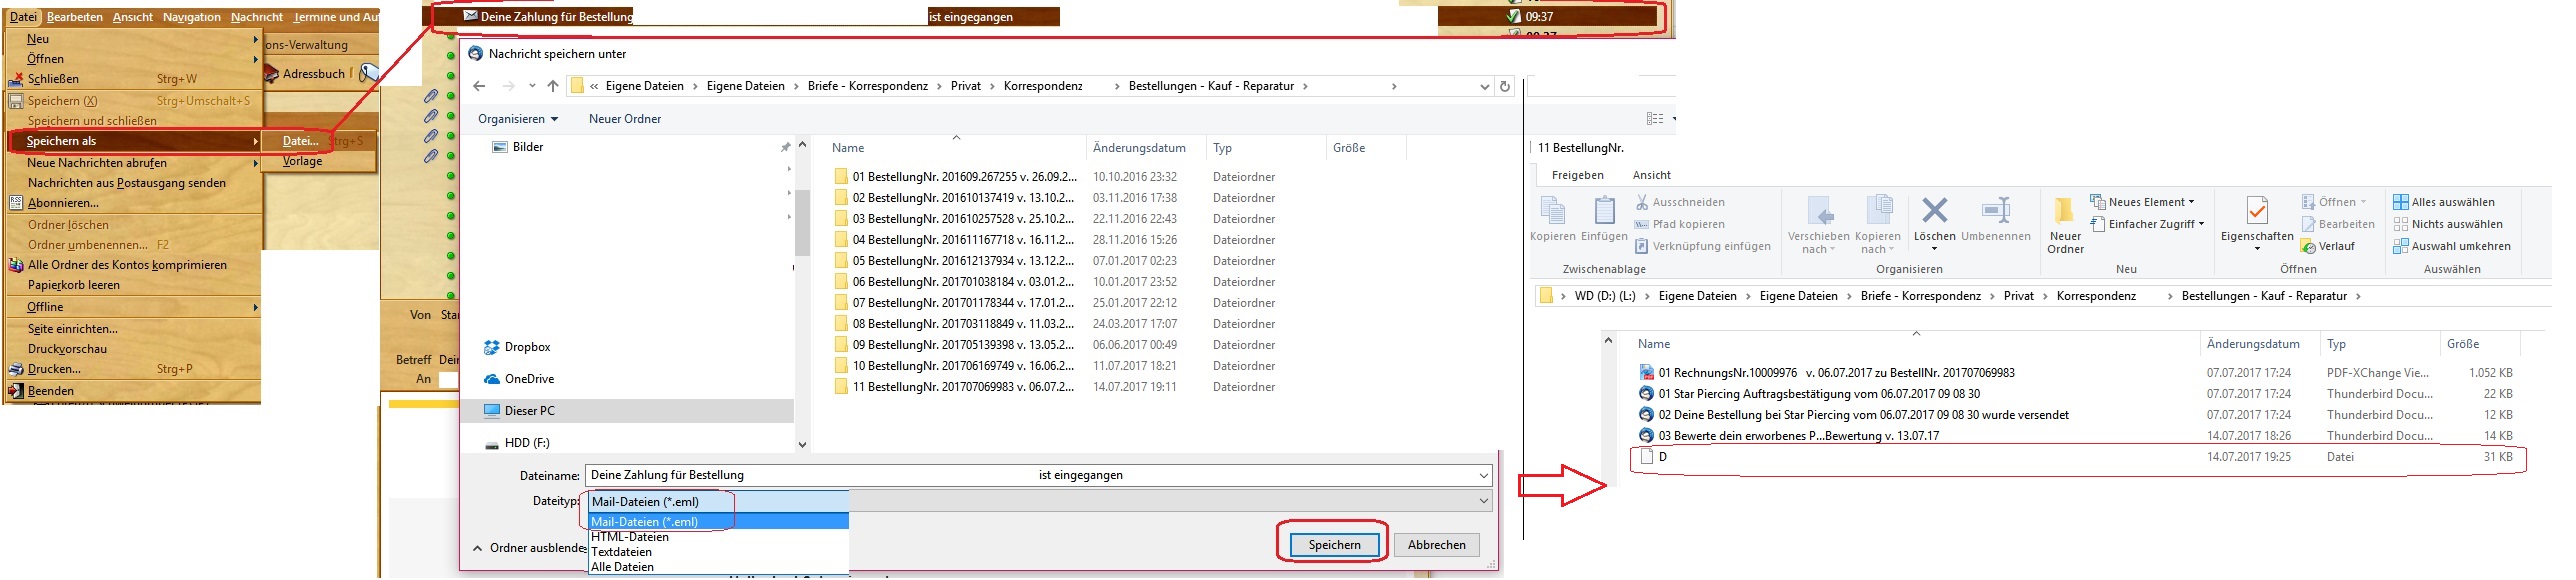
Task: Click Neuer Ordner in dialog toolbar
Action: 624,119
